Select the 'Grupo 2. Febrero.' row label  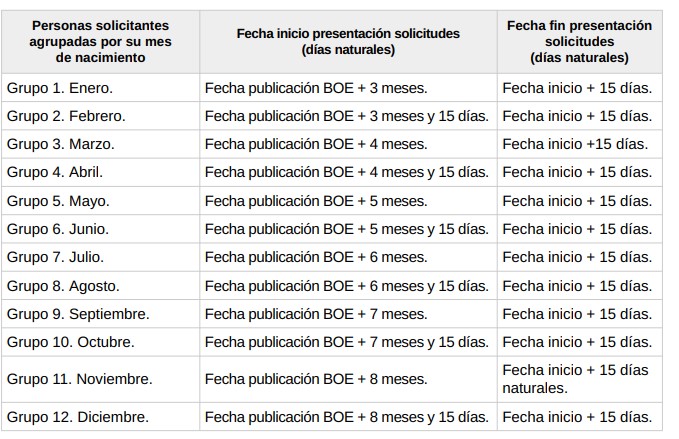tap(66, 116)
